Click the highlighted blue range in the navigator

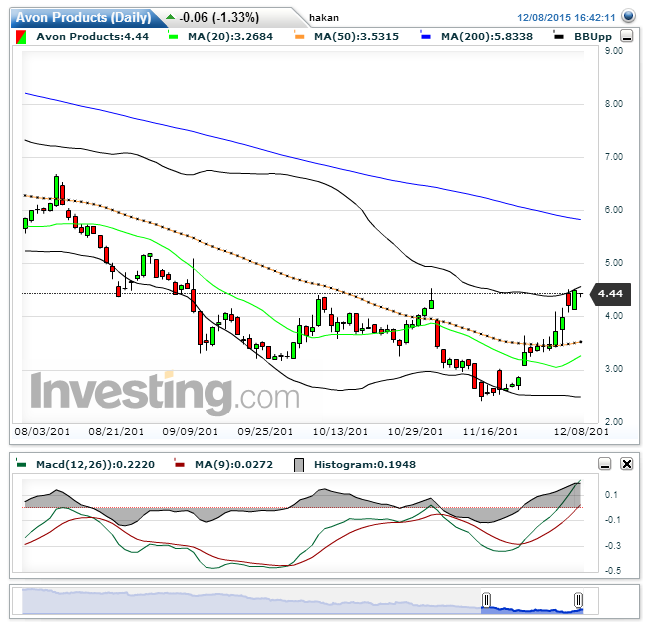click(x=532, y=610)
